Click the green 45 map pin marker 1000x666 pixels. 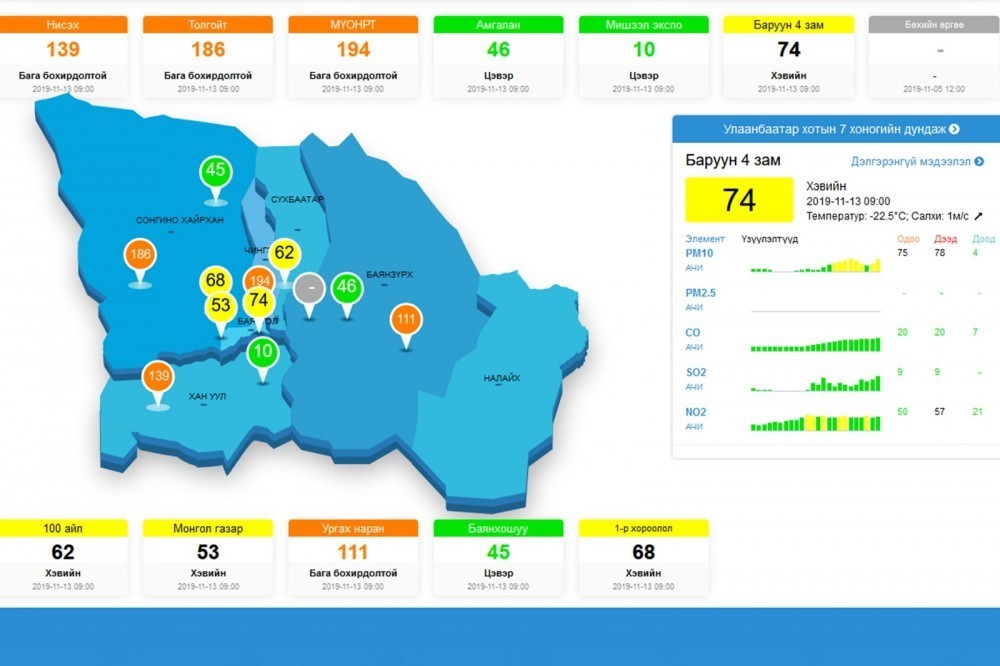point(215,171)
